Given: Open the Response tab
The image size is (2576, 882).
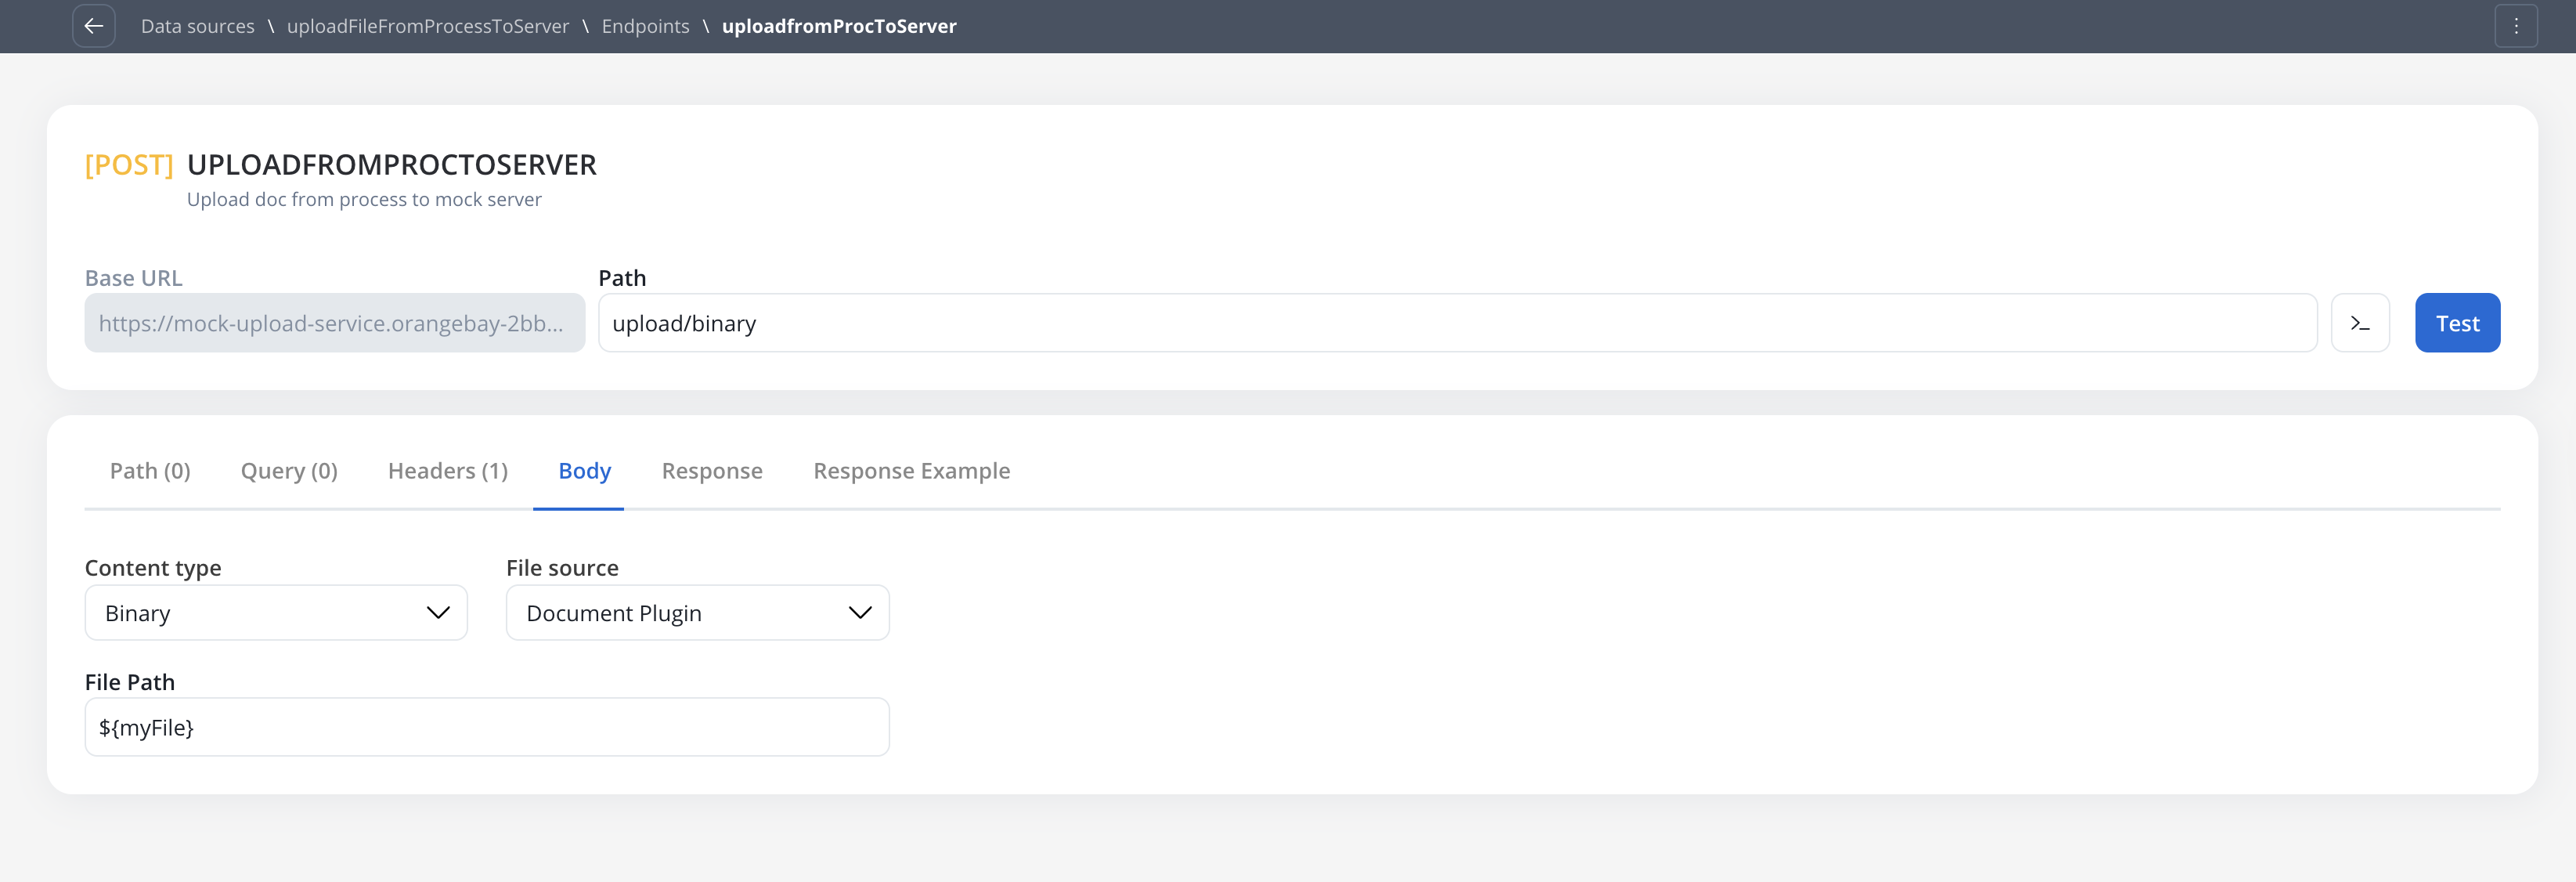Looking at the screenshot, I should tap(712, 471).
